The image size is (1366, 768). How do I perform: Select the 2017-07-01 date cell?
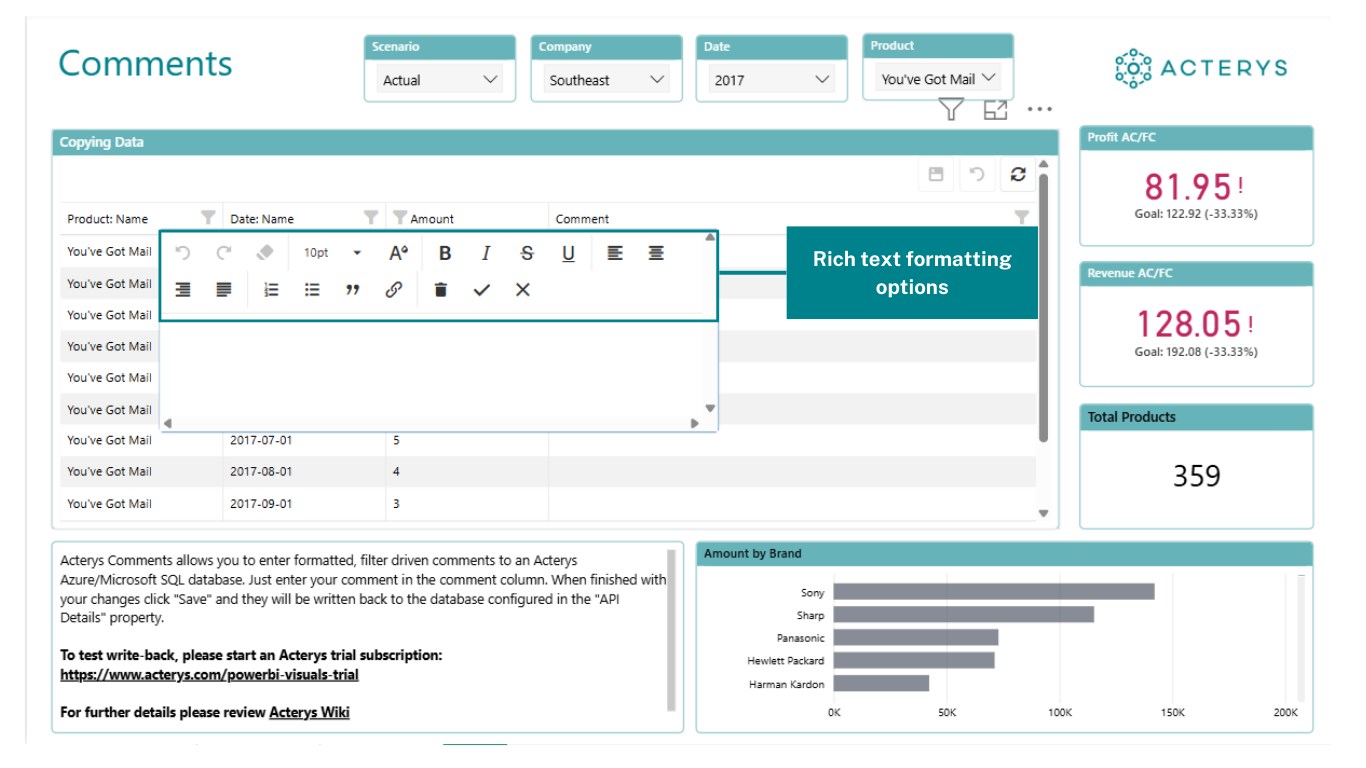click(304, 440)
